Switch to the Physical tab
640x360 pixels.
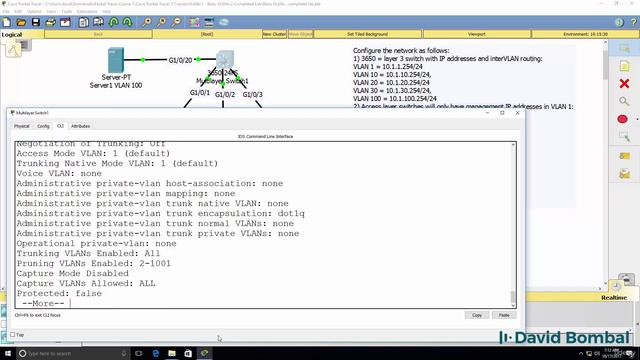pyautogui.click(x=22, y=126)
